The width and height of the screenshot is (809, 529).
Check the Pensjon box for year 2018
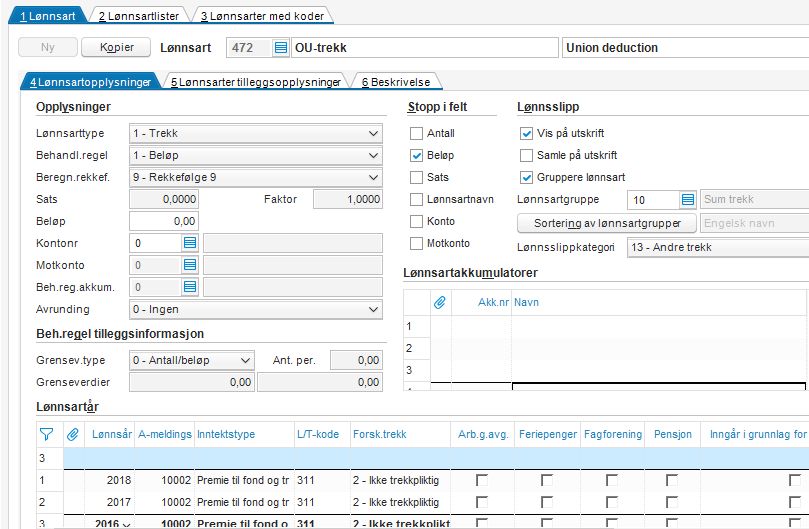[672, 480]
